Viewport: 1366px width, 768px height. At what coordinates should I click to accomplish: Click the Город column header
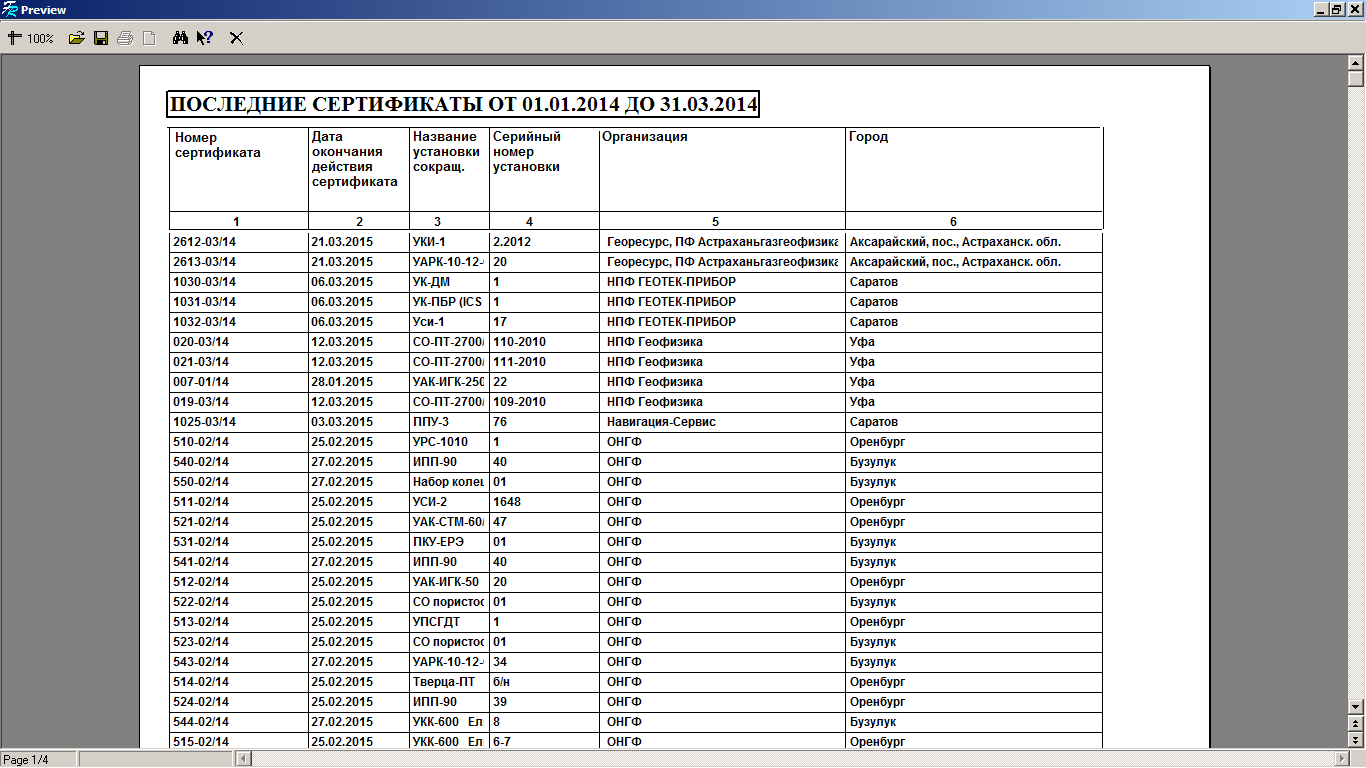tap(868, 137)
